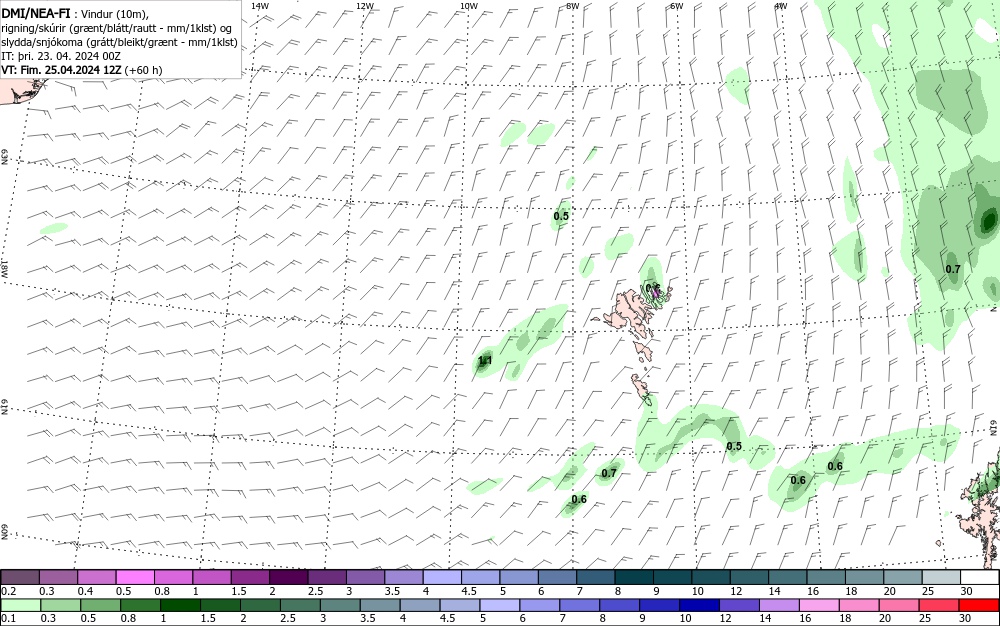
Task: Select the pale grey 25 swatch in upper legend row
Action: [941, 578]
